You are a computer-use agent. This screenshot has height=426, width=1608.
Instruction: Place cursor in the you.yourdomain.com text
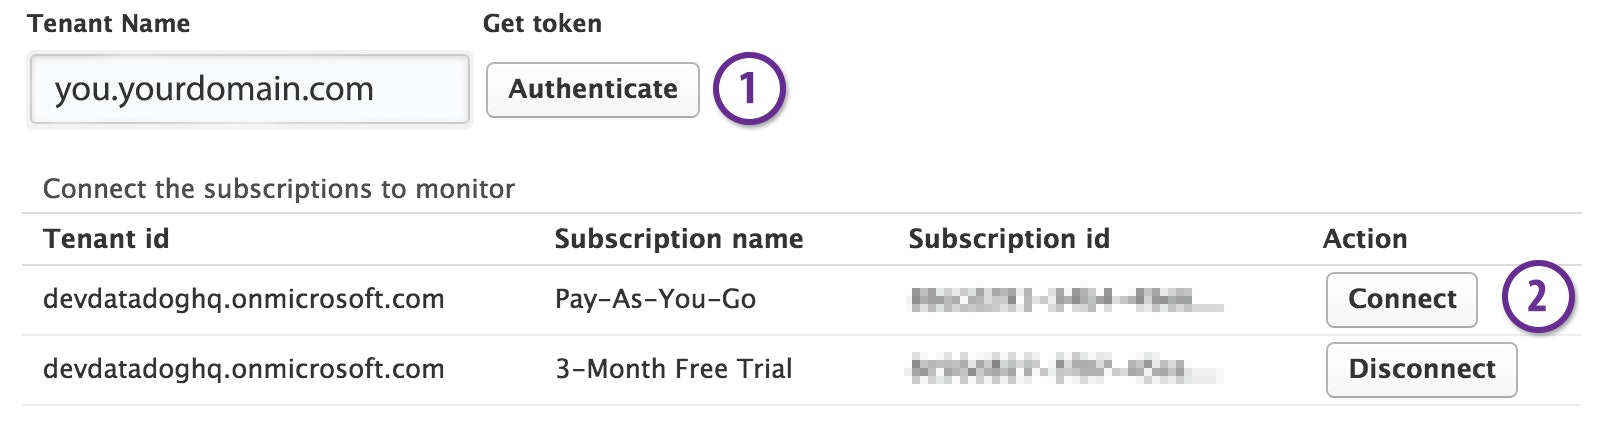tap(214, 90)
